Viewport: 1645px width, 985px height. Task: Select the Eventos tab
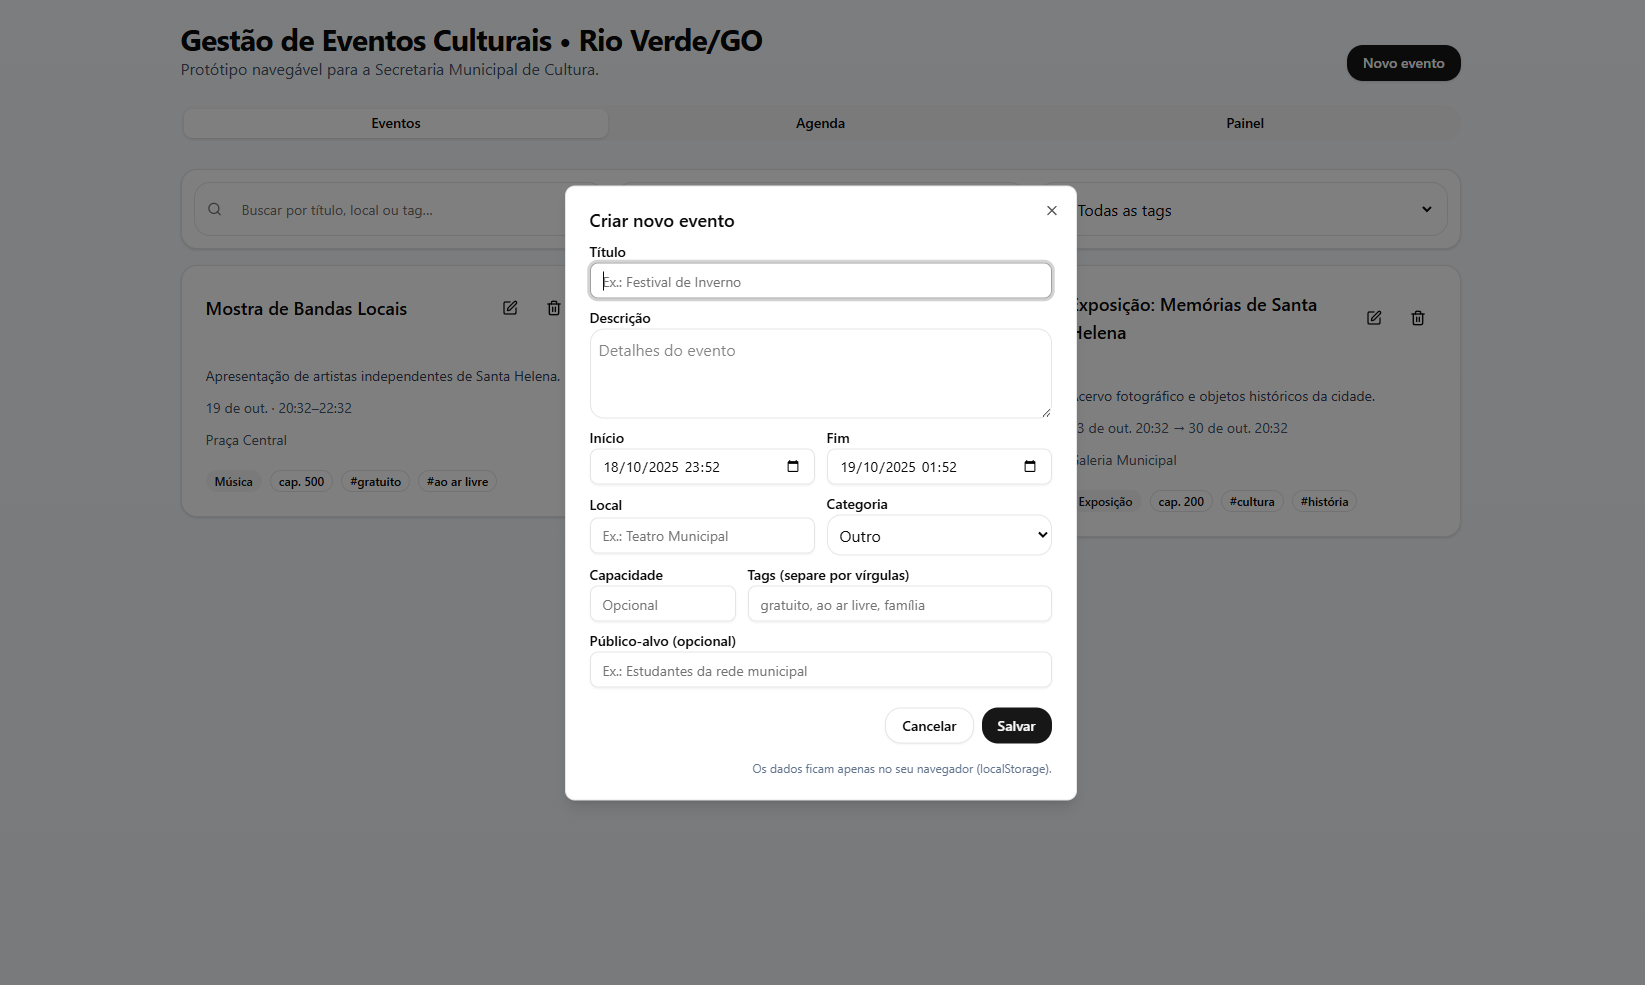coord(396,123)
